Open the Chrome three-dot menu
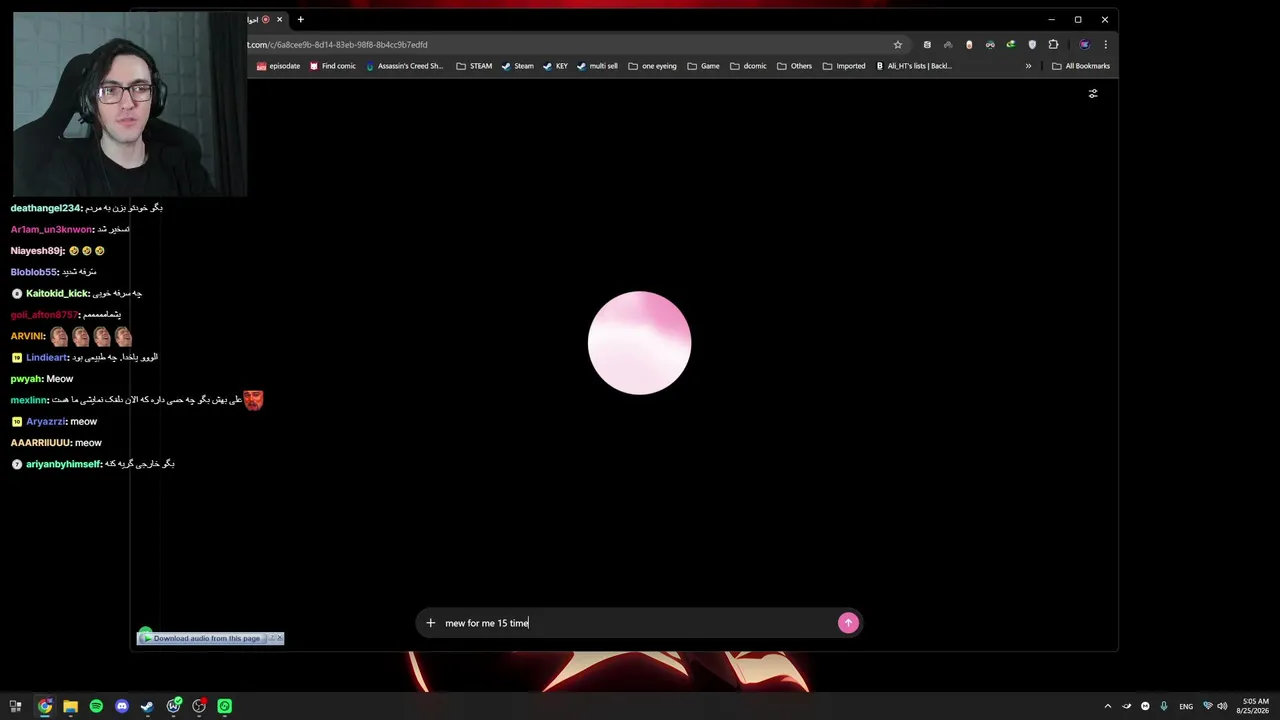This screenshot has height=720, width=1280. point(1105,45)
